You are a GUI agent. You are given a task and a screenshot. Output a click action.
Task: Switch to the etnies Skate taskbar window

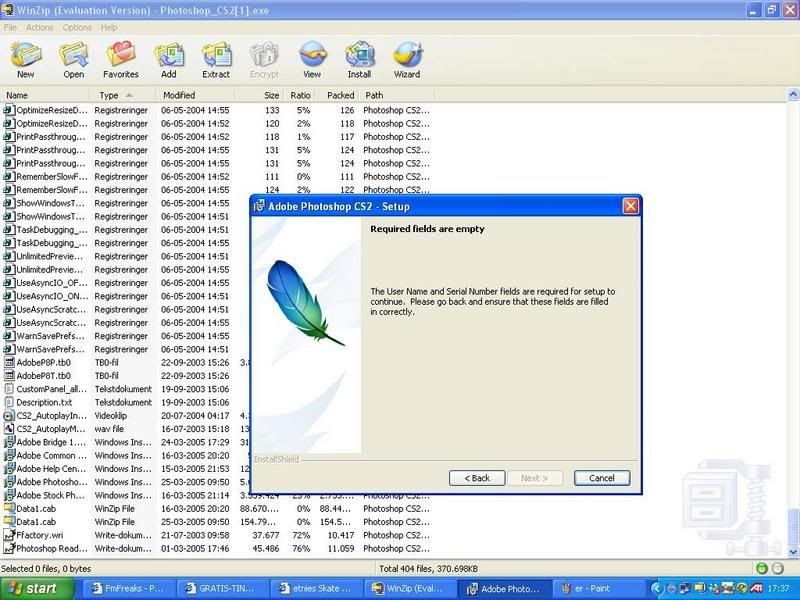pos(316,589)
